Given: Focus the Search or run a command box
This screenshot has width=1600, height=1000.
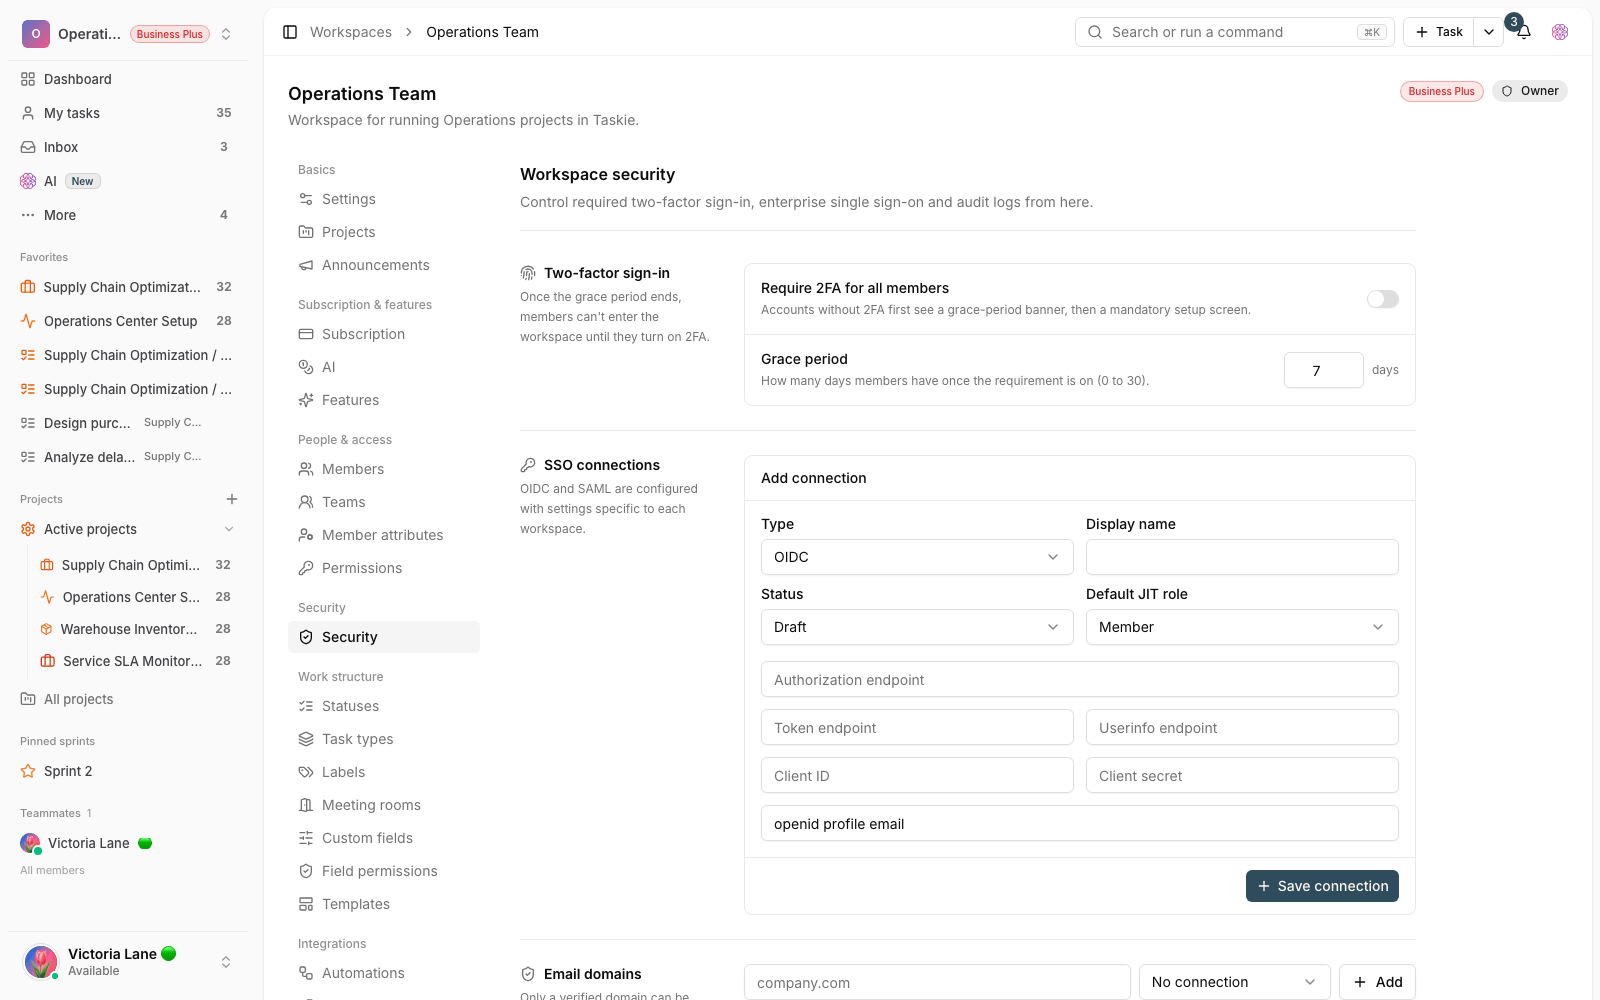Looking at the screenshot, I should (x=1235, y=32).
